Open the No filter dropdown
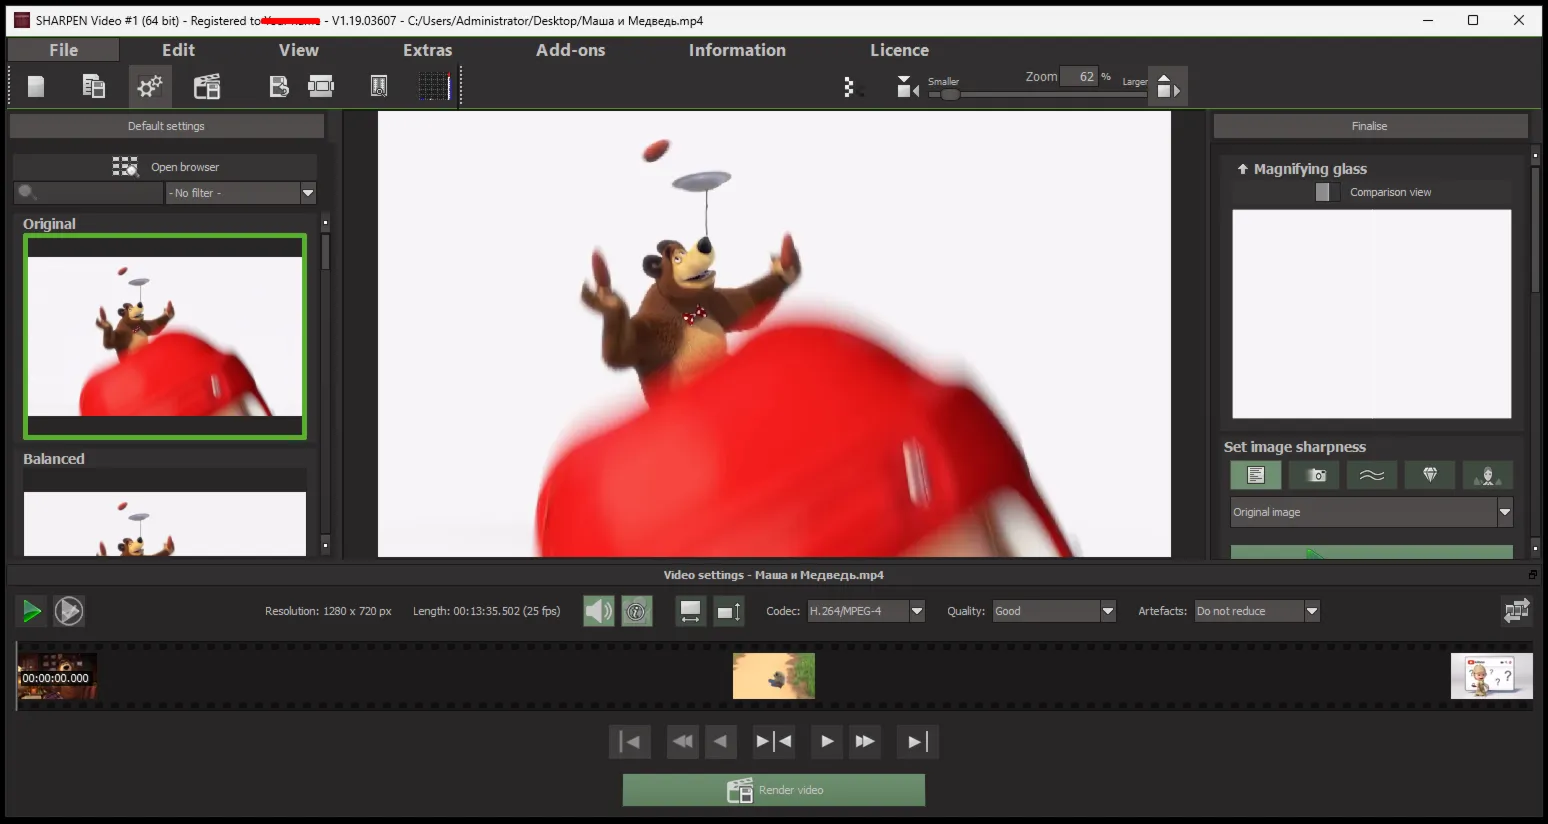The image size is (1548, 824). pyautogui.click(x=240, y=193)
